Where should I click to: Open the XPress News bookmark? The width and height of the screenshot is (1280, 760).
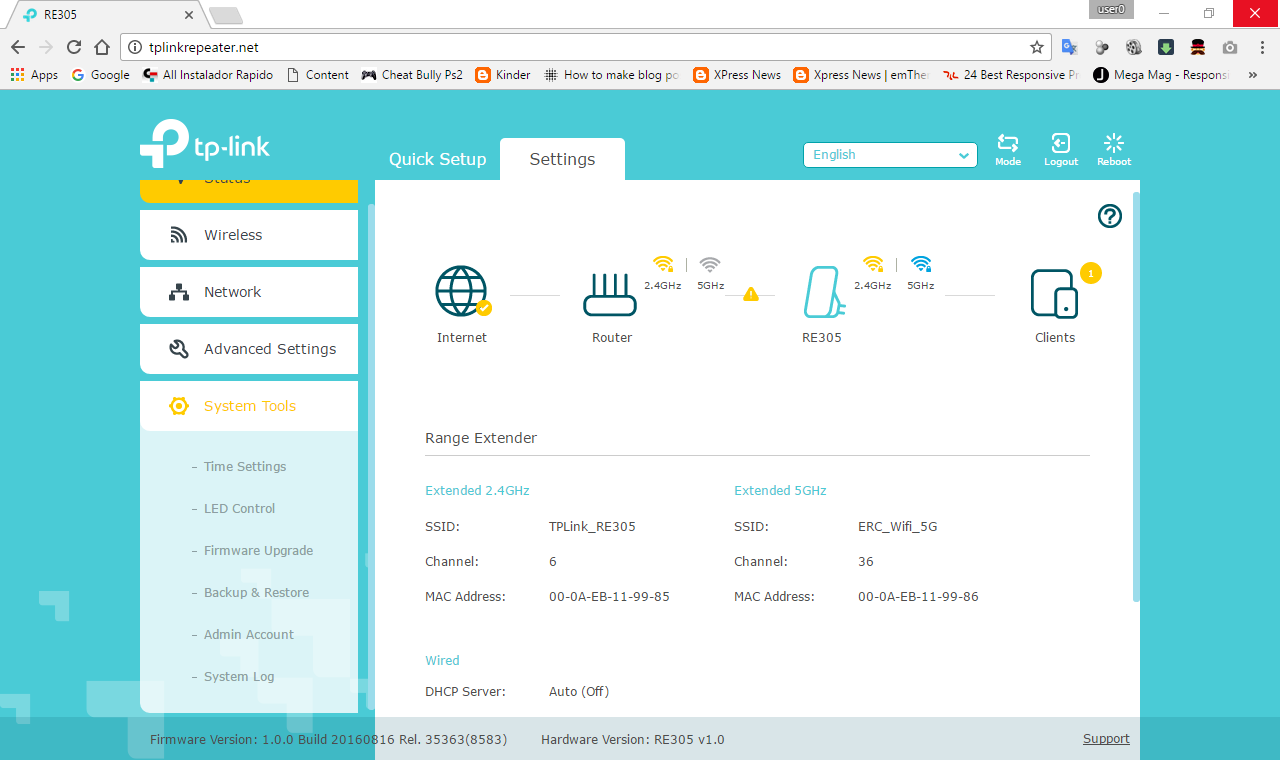tap(737, 75)
